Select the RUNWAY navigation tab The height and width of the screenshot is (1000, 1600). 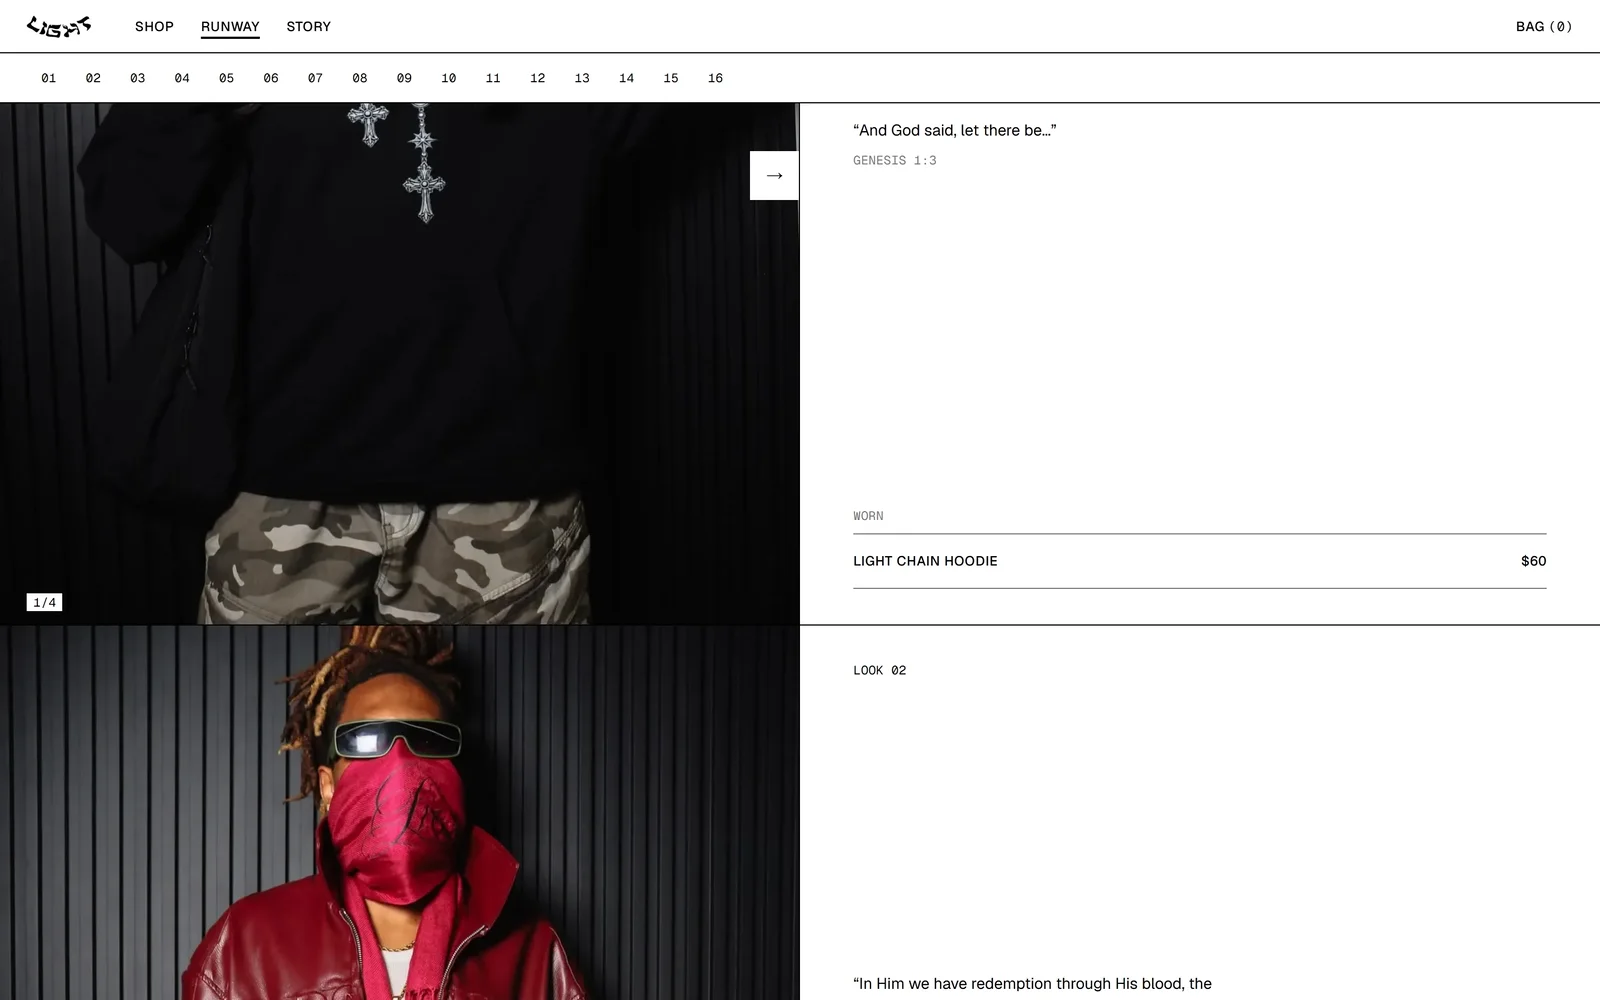230,27
